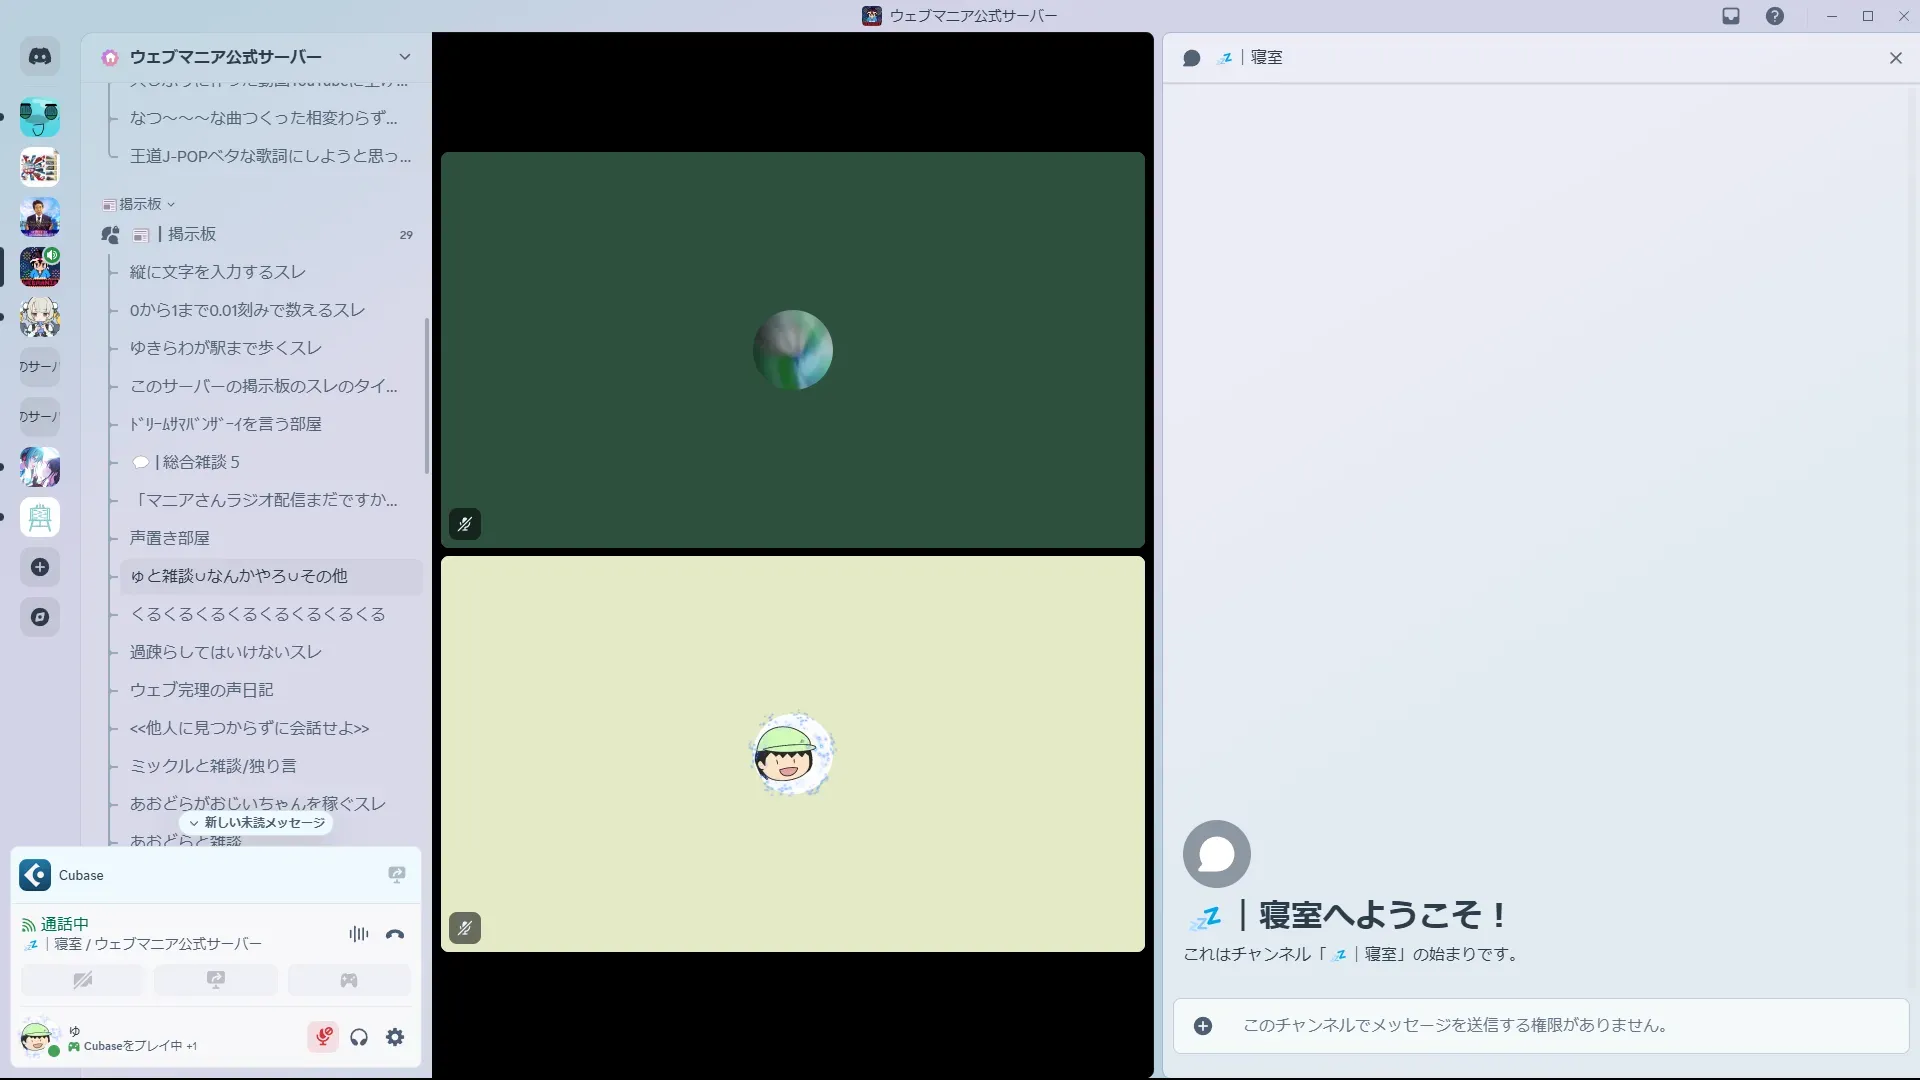Image resolution: width=1920 pixels, height=1080 pixels.
Task: Open the 声置き部屋 thread
Action: pos(170,538)
